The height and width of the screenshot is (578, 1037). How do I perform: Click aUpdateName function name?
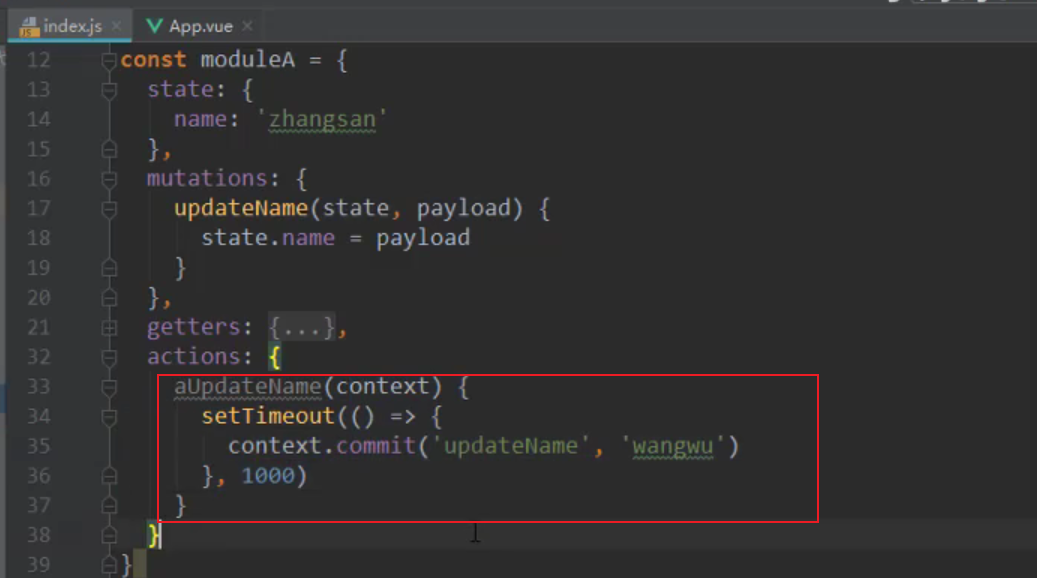[247, 387]
